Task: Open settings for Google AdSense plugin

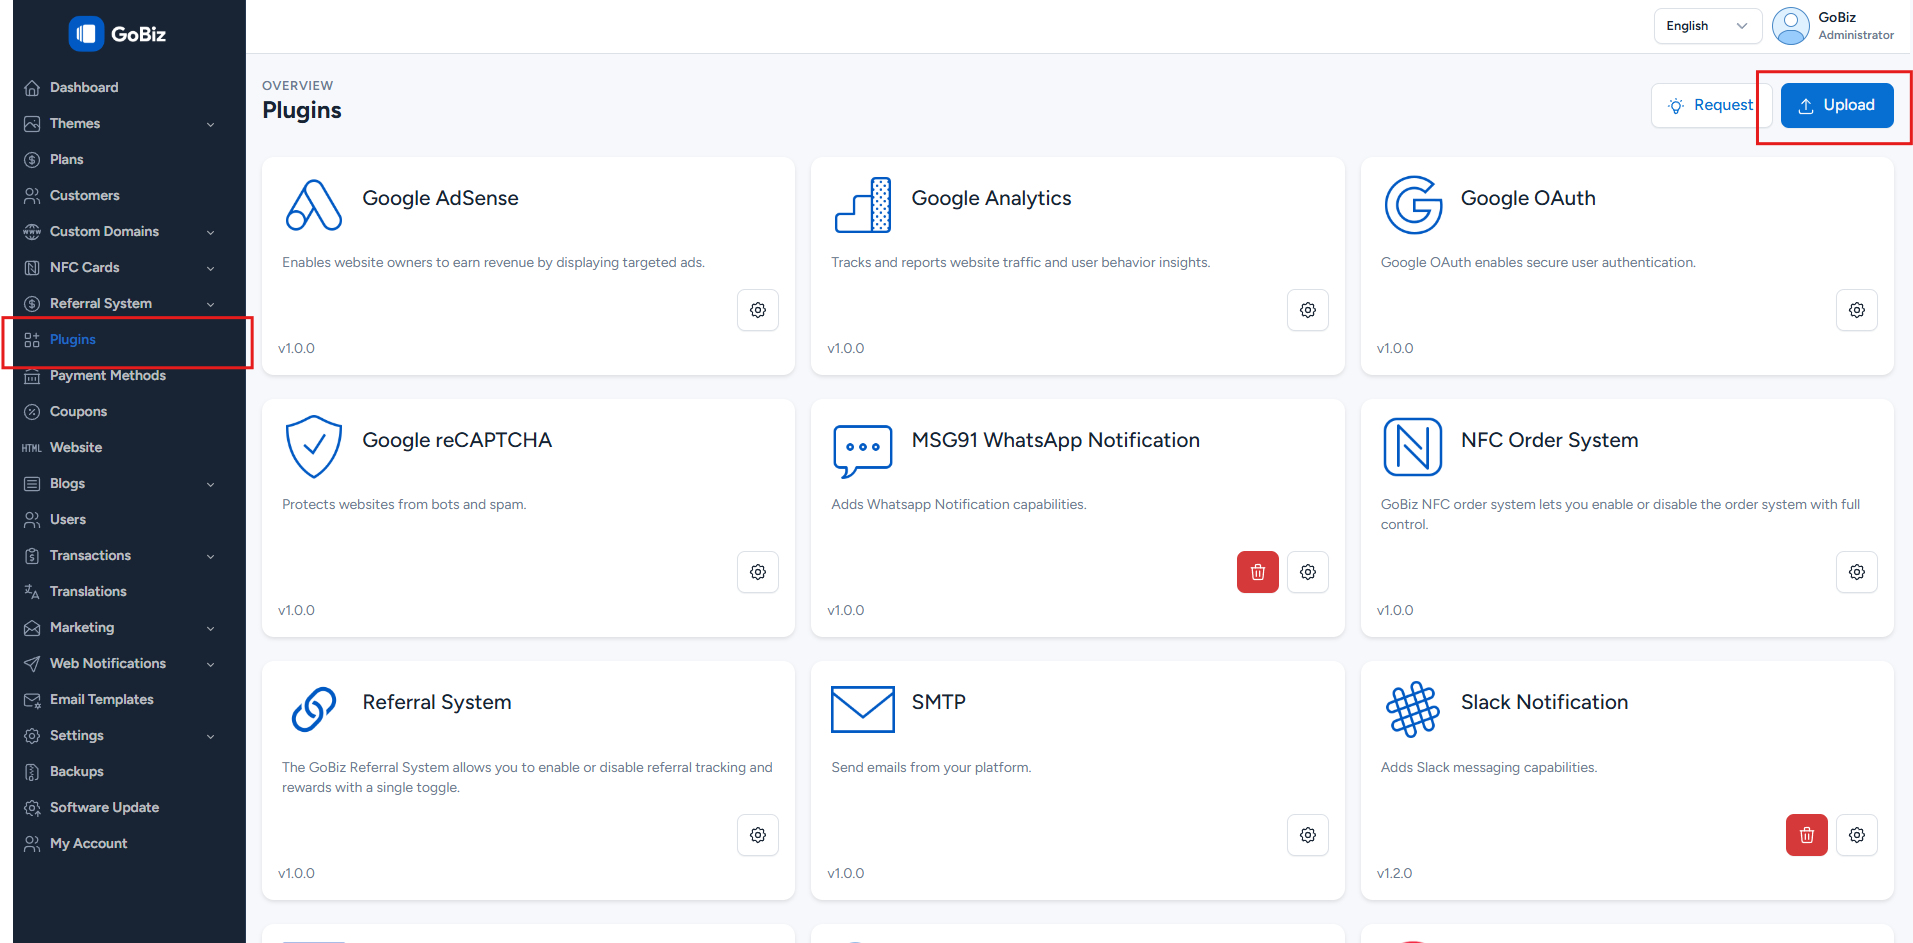Action: pos(758,310)
